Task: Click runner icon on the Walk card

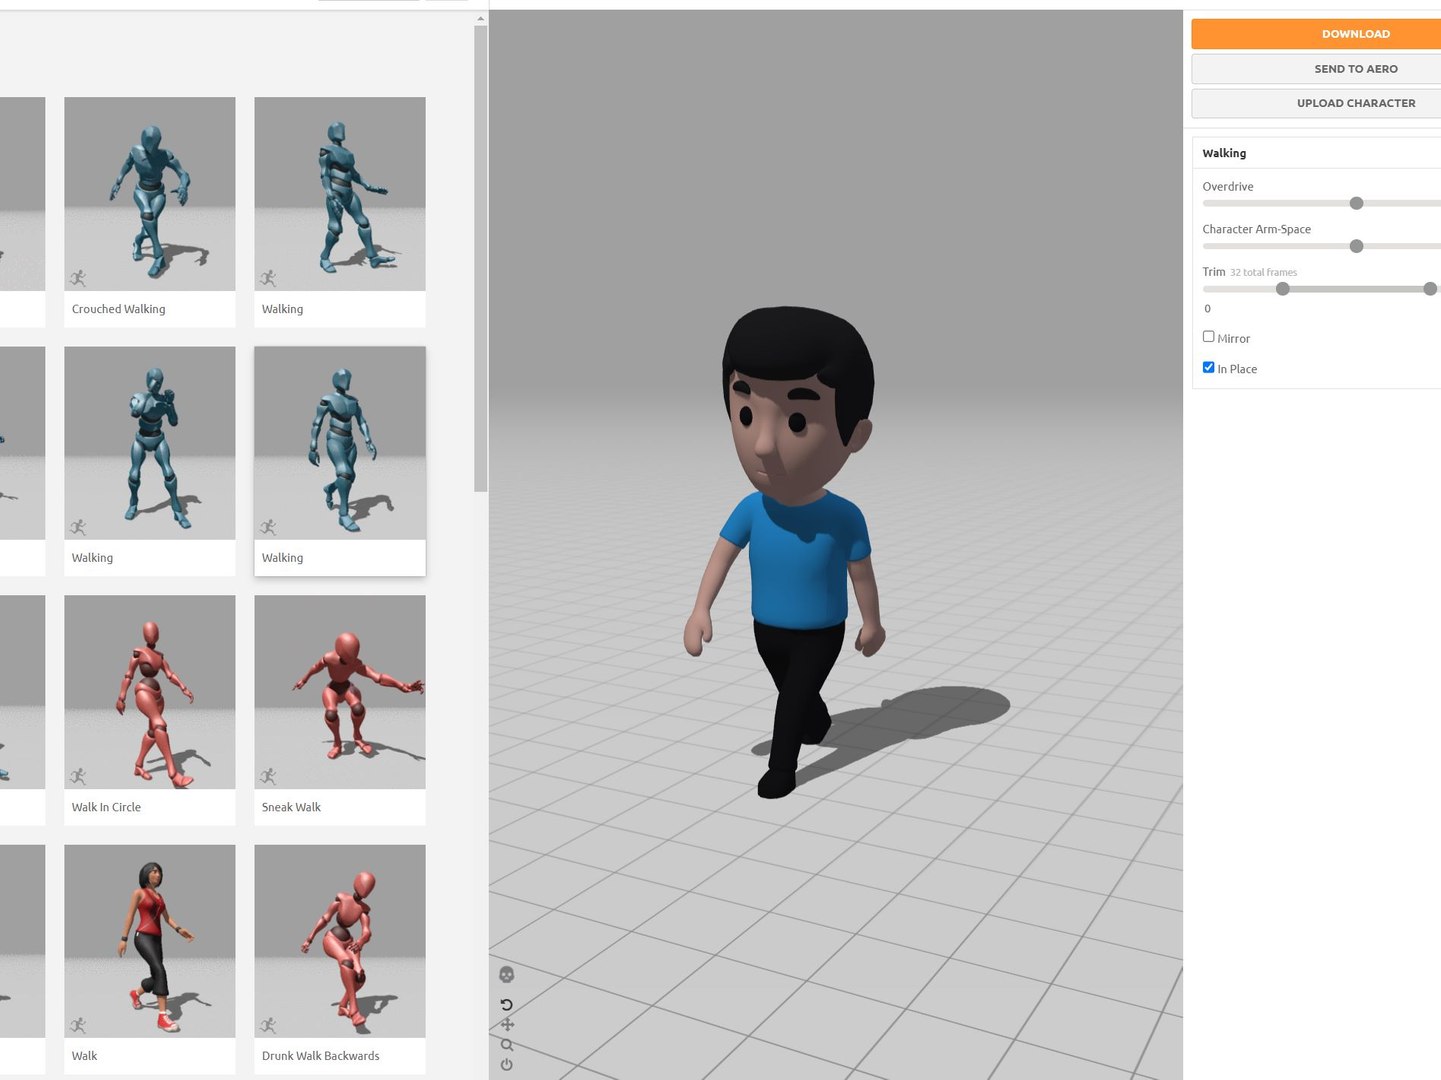Action: point(78,1025)
